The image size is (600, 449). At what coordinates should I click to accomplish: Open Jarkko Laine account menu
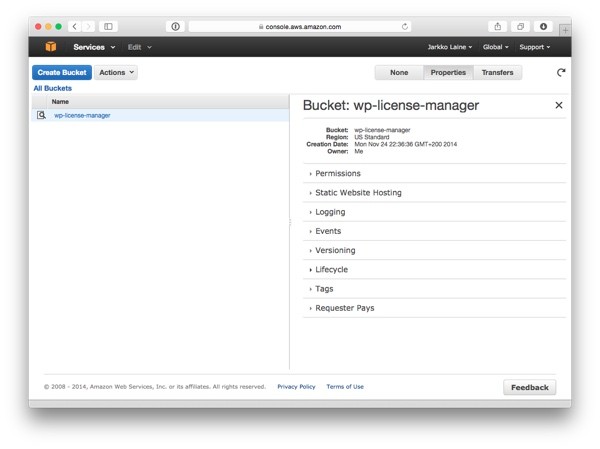[450, 47]
